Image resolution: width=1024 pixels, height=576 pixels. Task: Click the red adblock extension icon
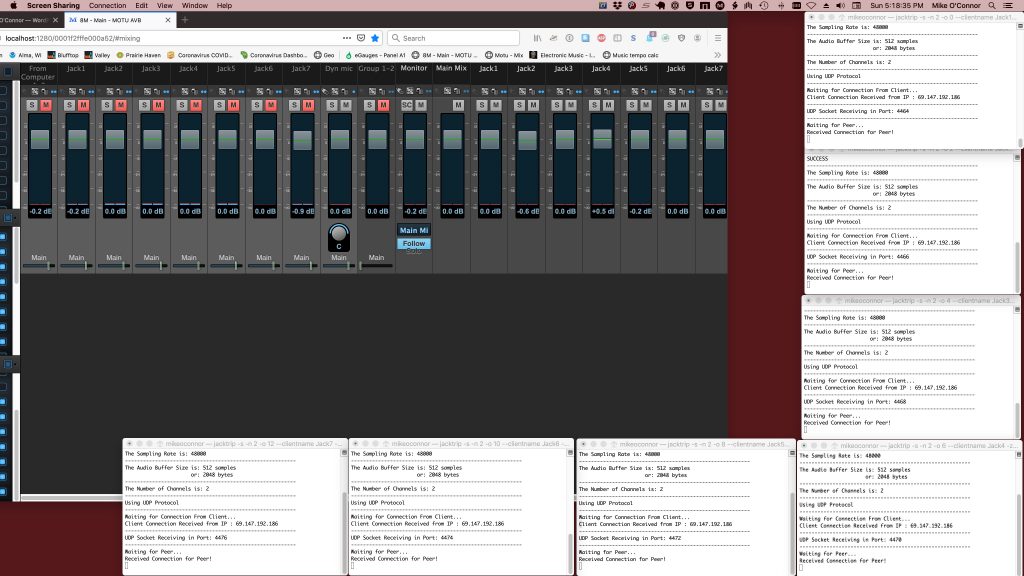601,38
